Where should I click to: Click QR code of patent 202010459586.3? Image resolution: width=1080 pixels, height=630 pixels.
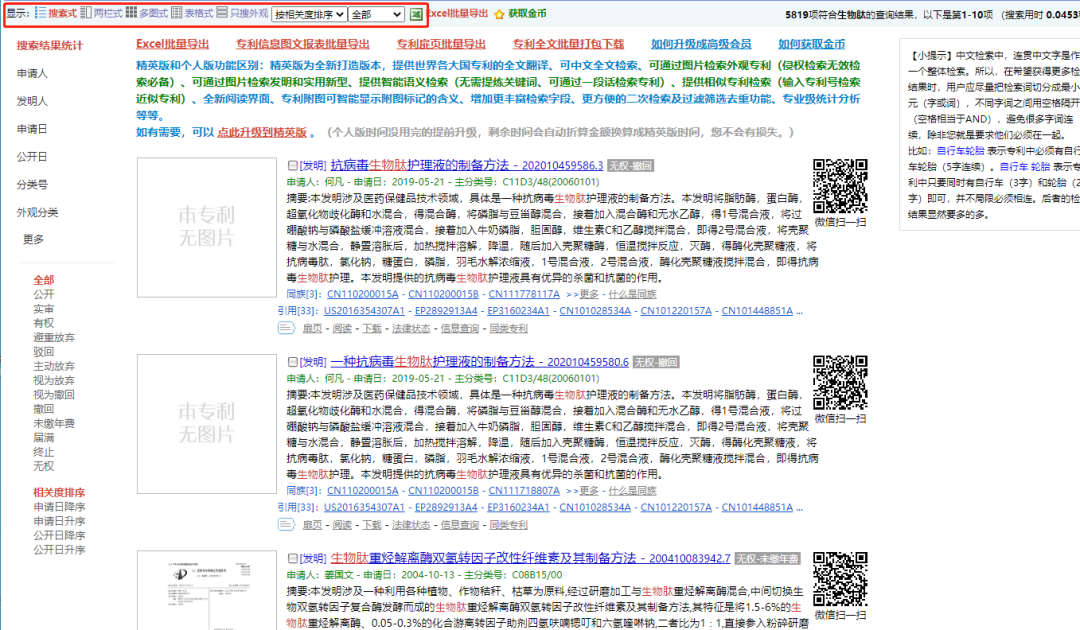[x=840, y=187]
